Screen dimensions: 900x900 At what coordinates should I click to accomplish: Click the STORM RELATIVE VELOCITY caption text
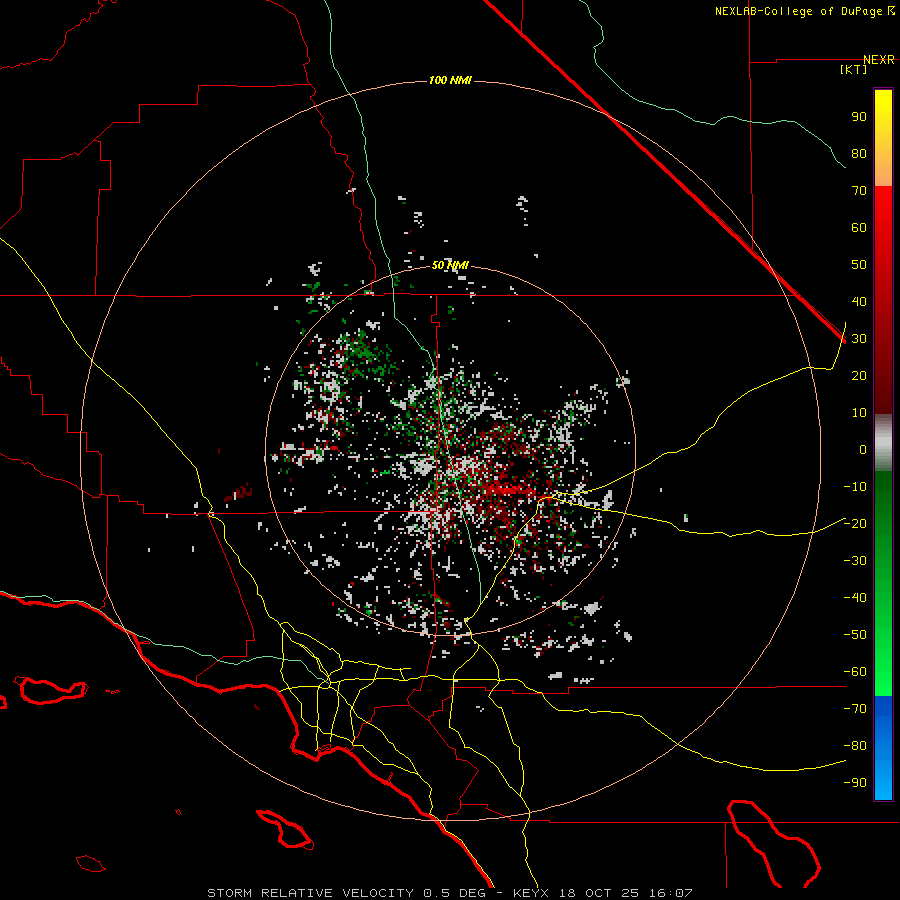coord(310,893)
